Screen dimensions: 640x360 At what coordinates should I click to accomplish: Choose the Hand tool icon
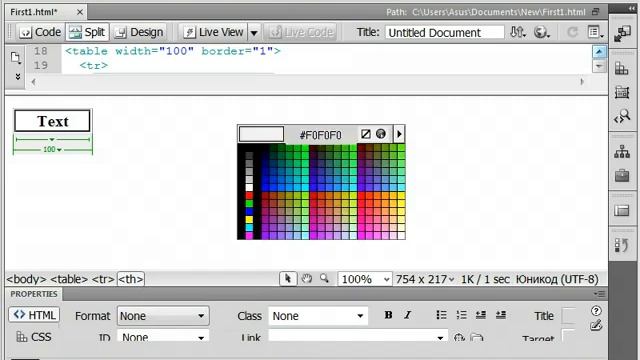(307, 279)
